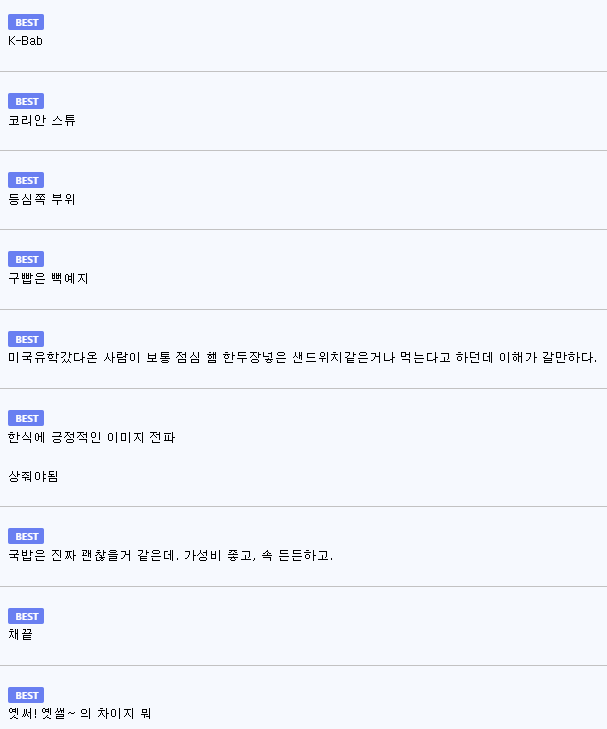Click the BEST badge above 등심쪽 부위
The image size is (607, 729).
pos(26,180)
